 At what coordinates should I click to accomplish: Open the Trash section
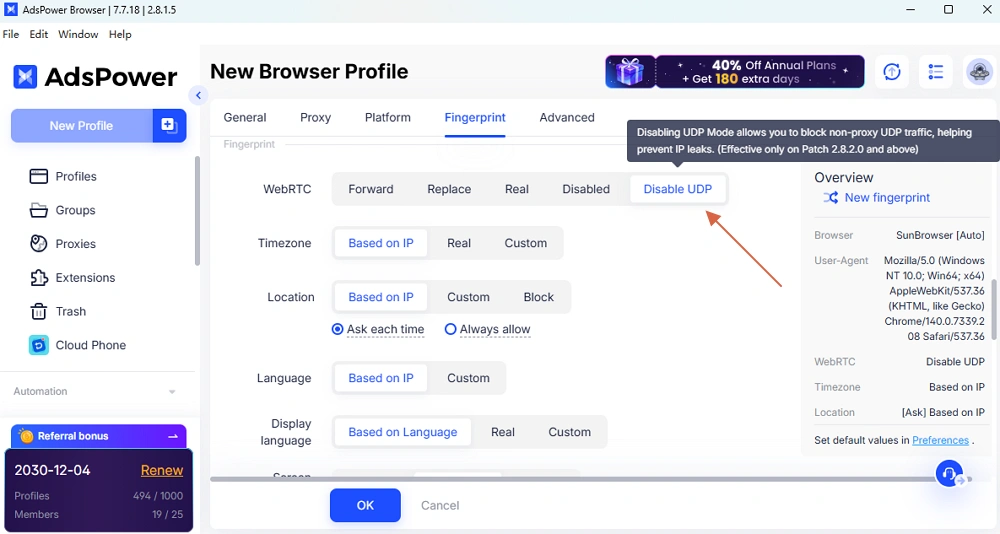click(x=70, y=311)
